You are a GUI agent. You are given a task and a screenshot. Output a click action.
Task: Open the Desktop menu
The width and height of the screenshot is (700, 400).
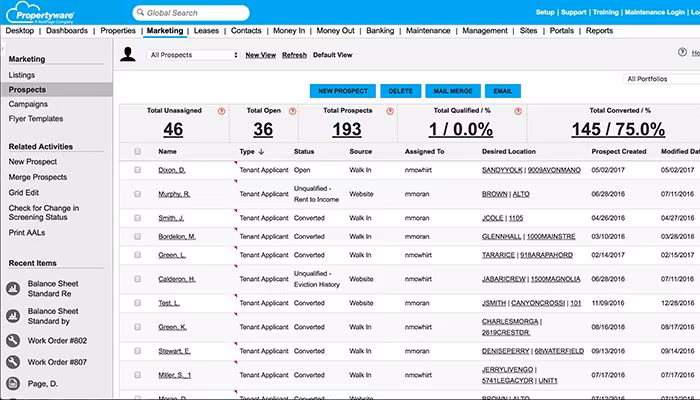tap(20, 31)
